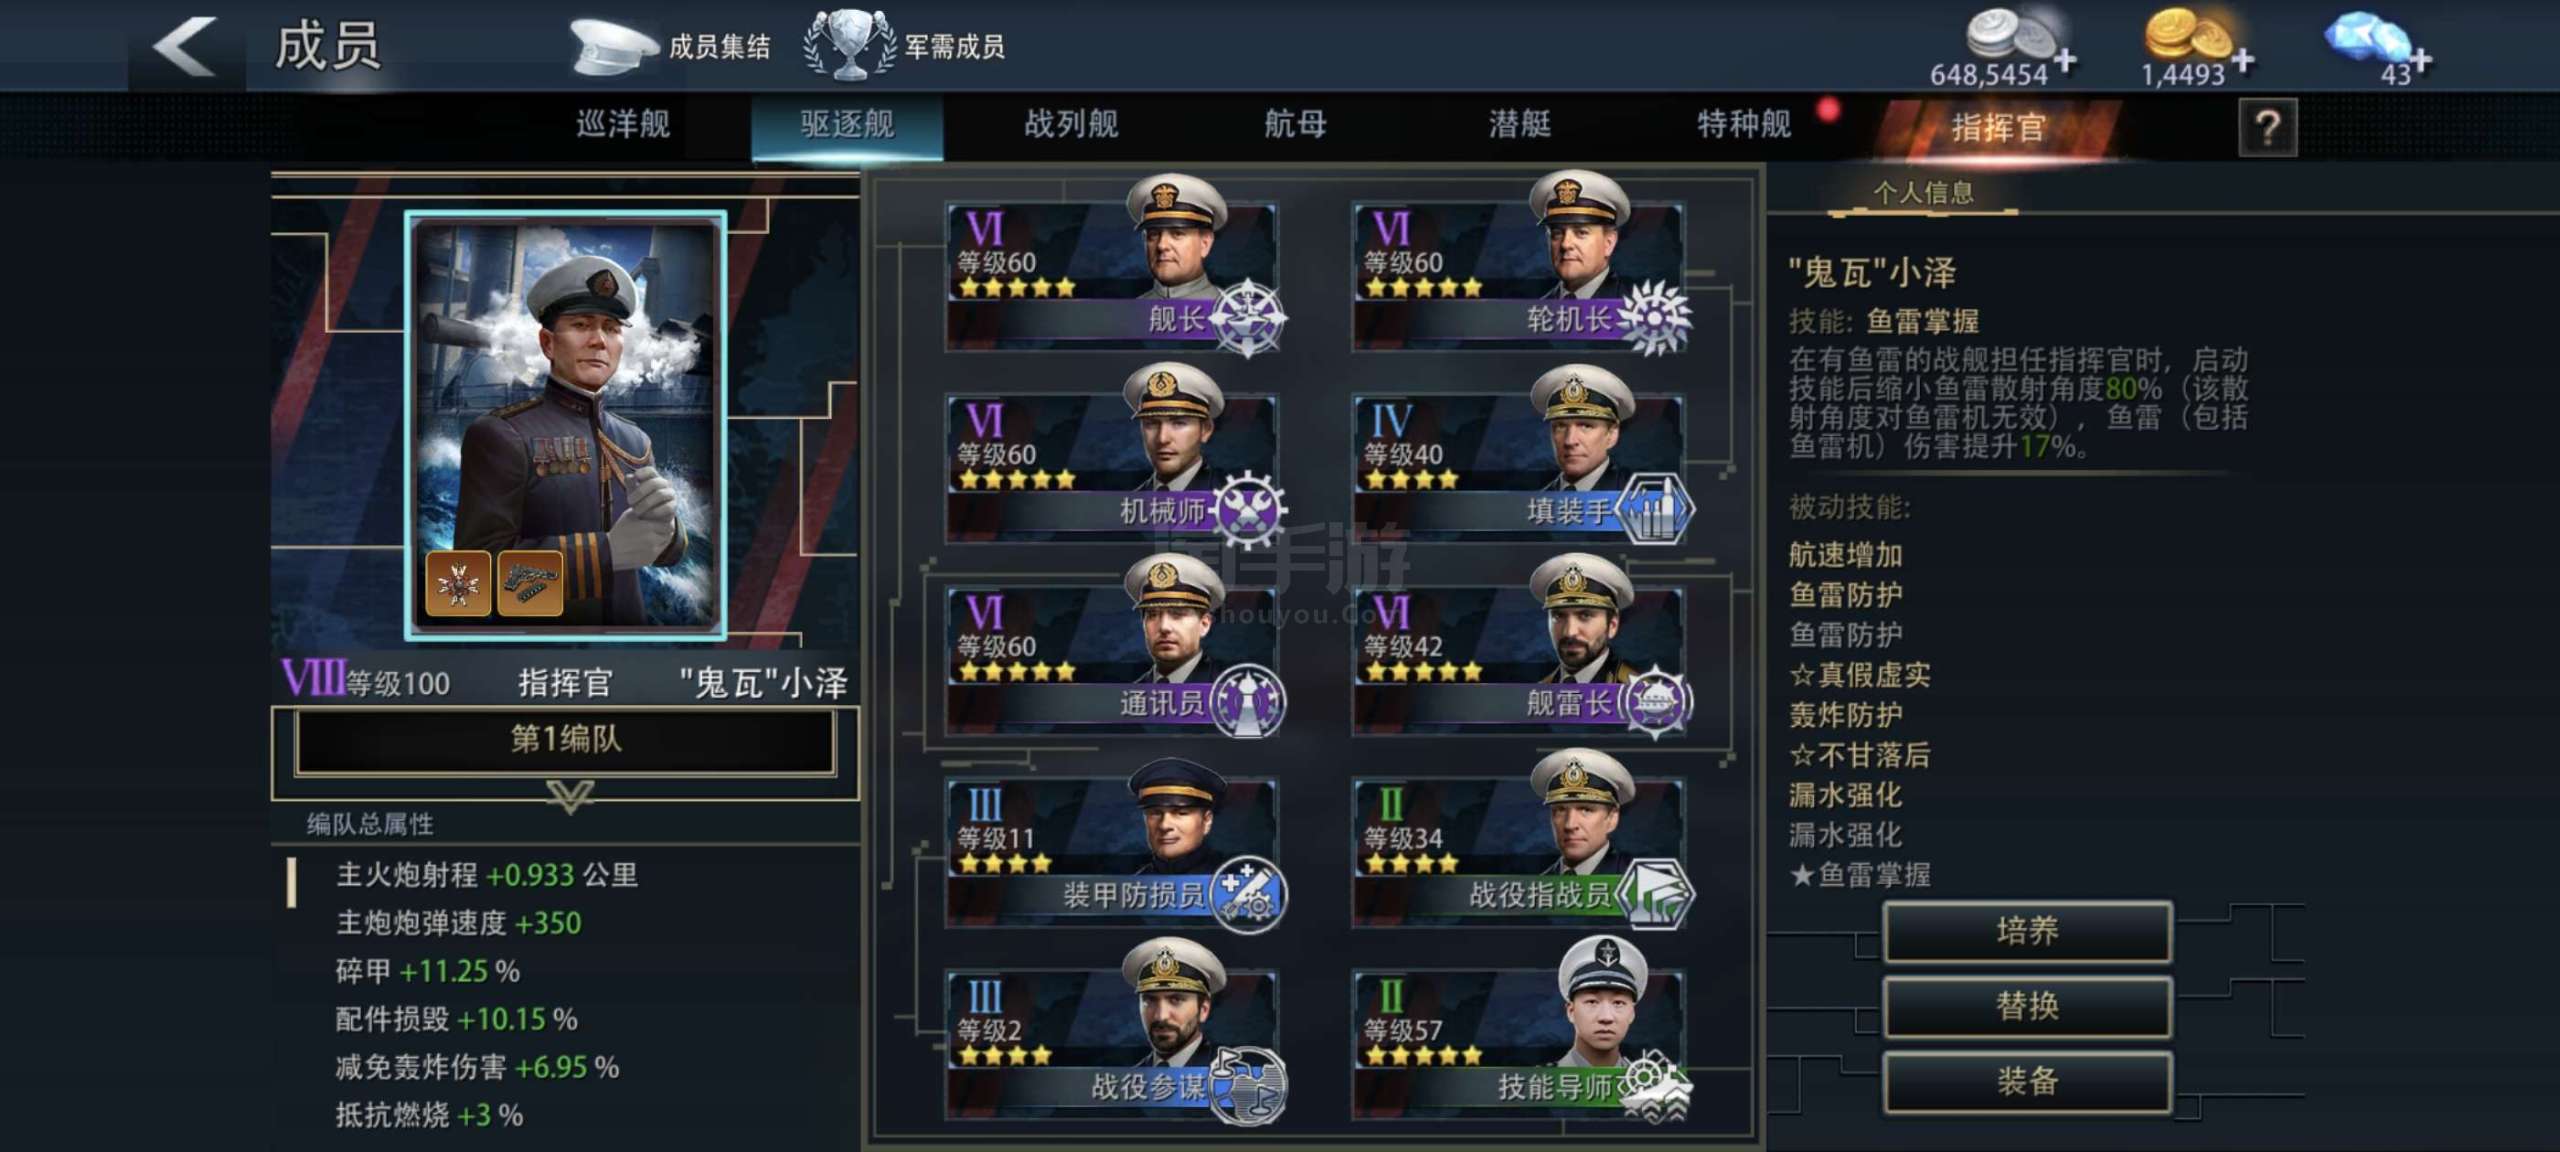Screen dimensions: 2560x1152
Task: Click the 培养 button
Action: (2027, 931)
